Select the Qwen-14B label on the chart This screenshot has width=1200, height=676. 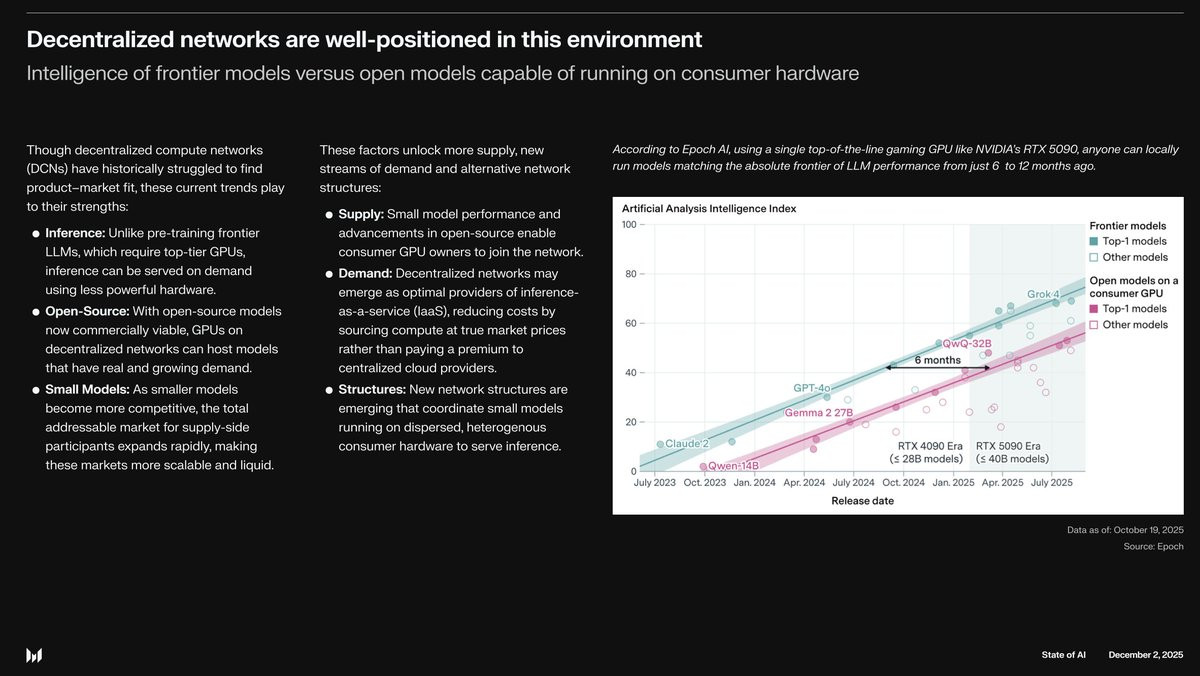(x=733, y=466)
